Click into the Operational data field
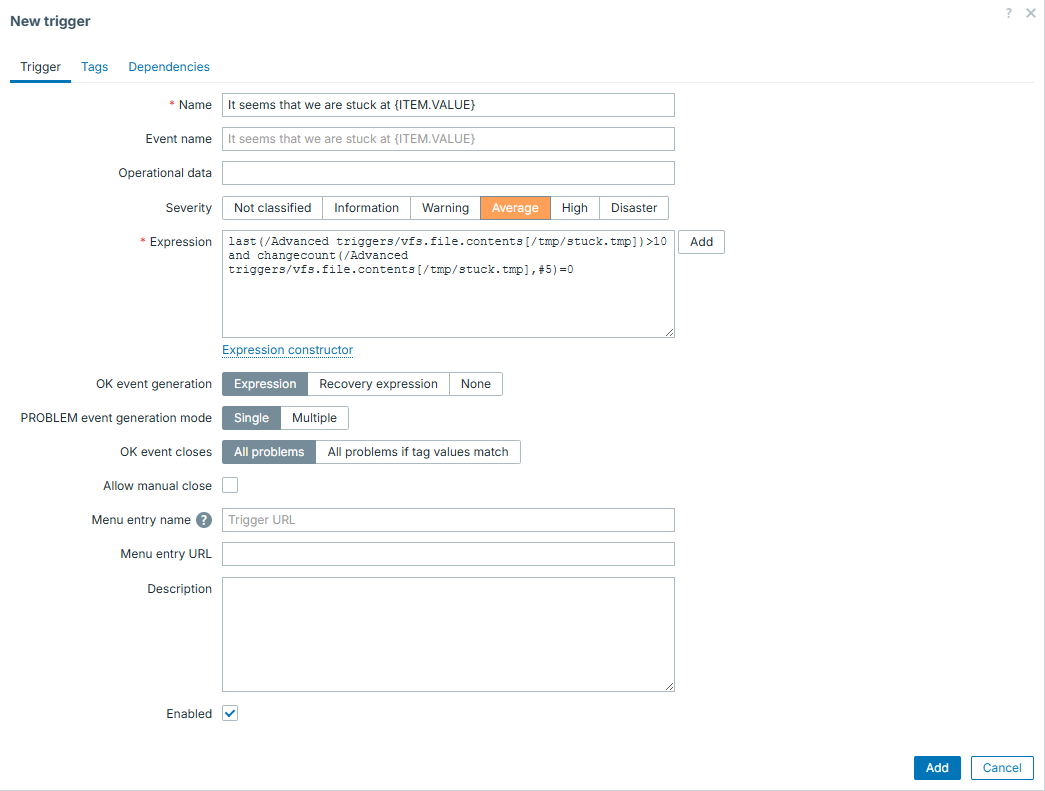This screenshot has width=1045, height=791. (448, 173)
